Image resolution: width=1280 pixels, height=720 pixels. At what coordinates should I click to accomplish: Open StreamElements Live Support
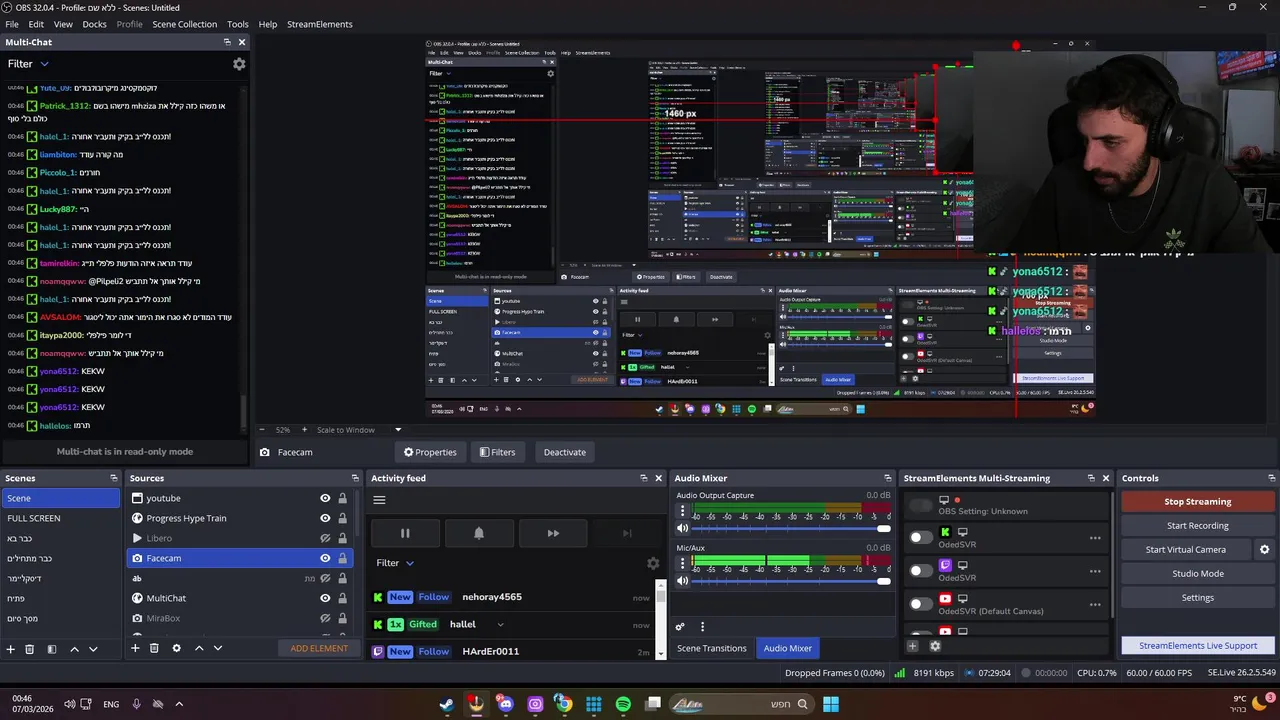coord(1198,646)
